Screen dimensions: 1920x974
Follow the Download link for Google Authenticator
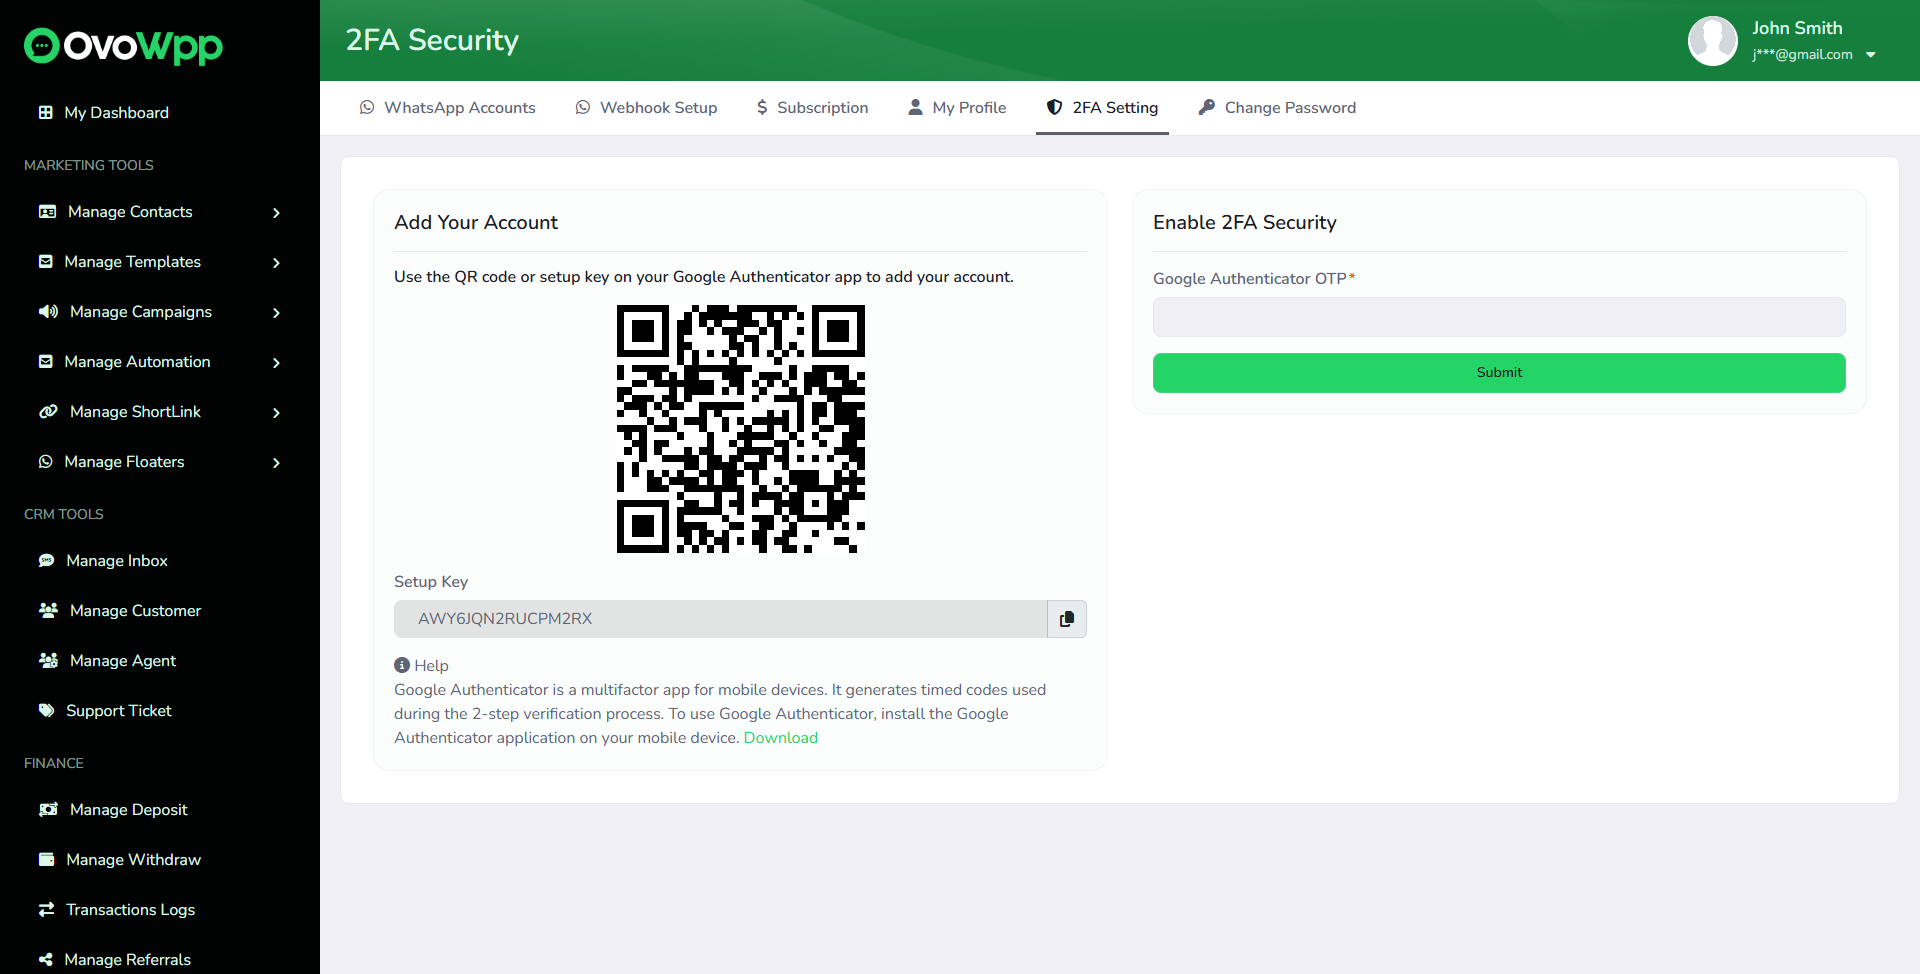(x=780, y=738)
